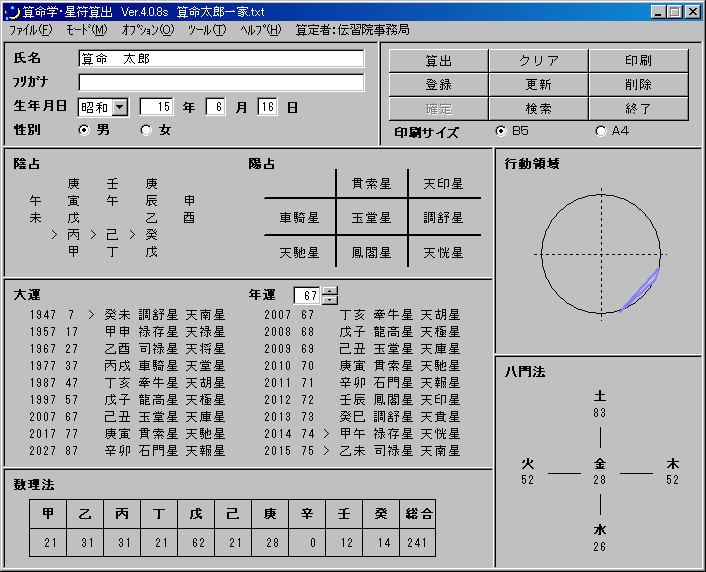Click the 天印星 cell in 陽占 chart

[x=444, y=184]
